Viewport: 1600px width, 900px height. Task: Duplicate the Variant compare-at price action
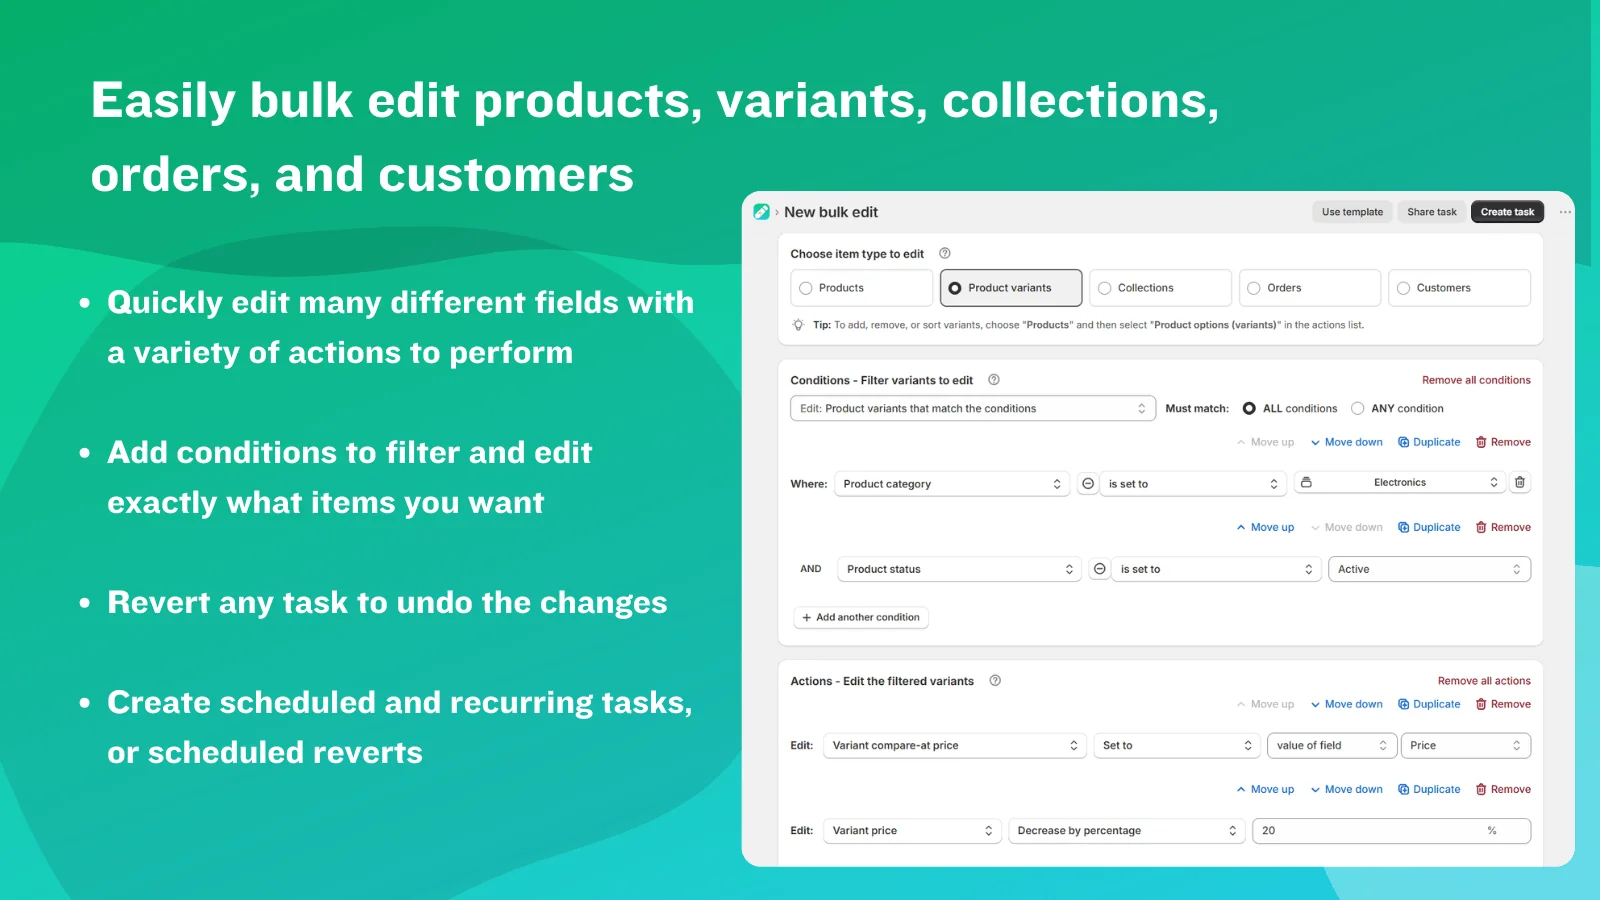click(1429, 704)
